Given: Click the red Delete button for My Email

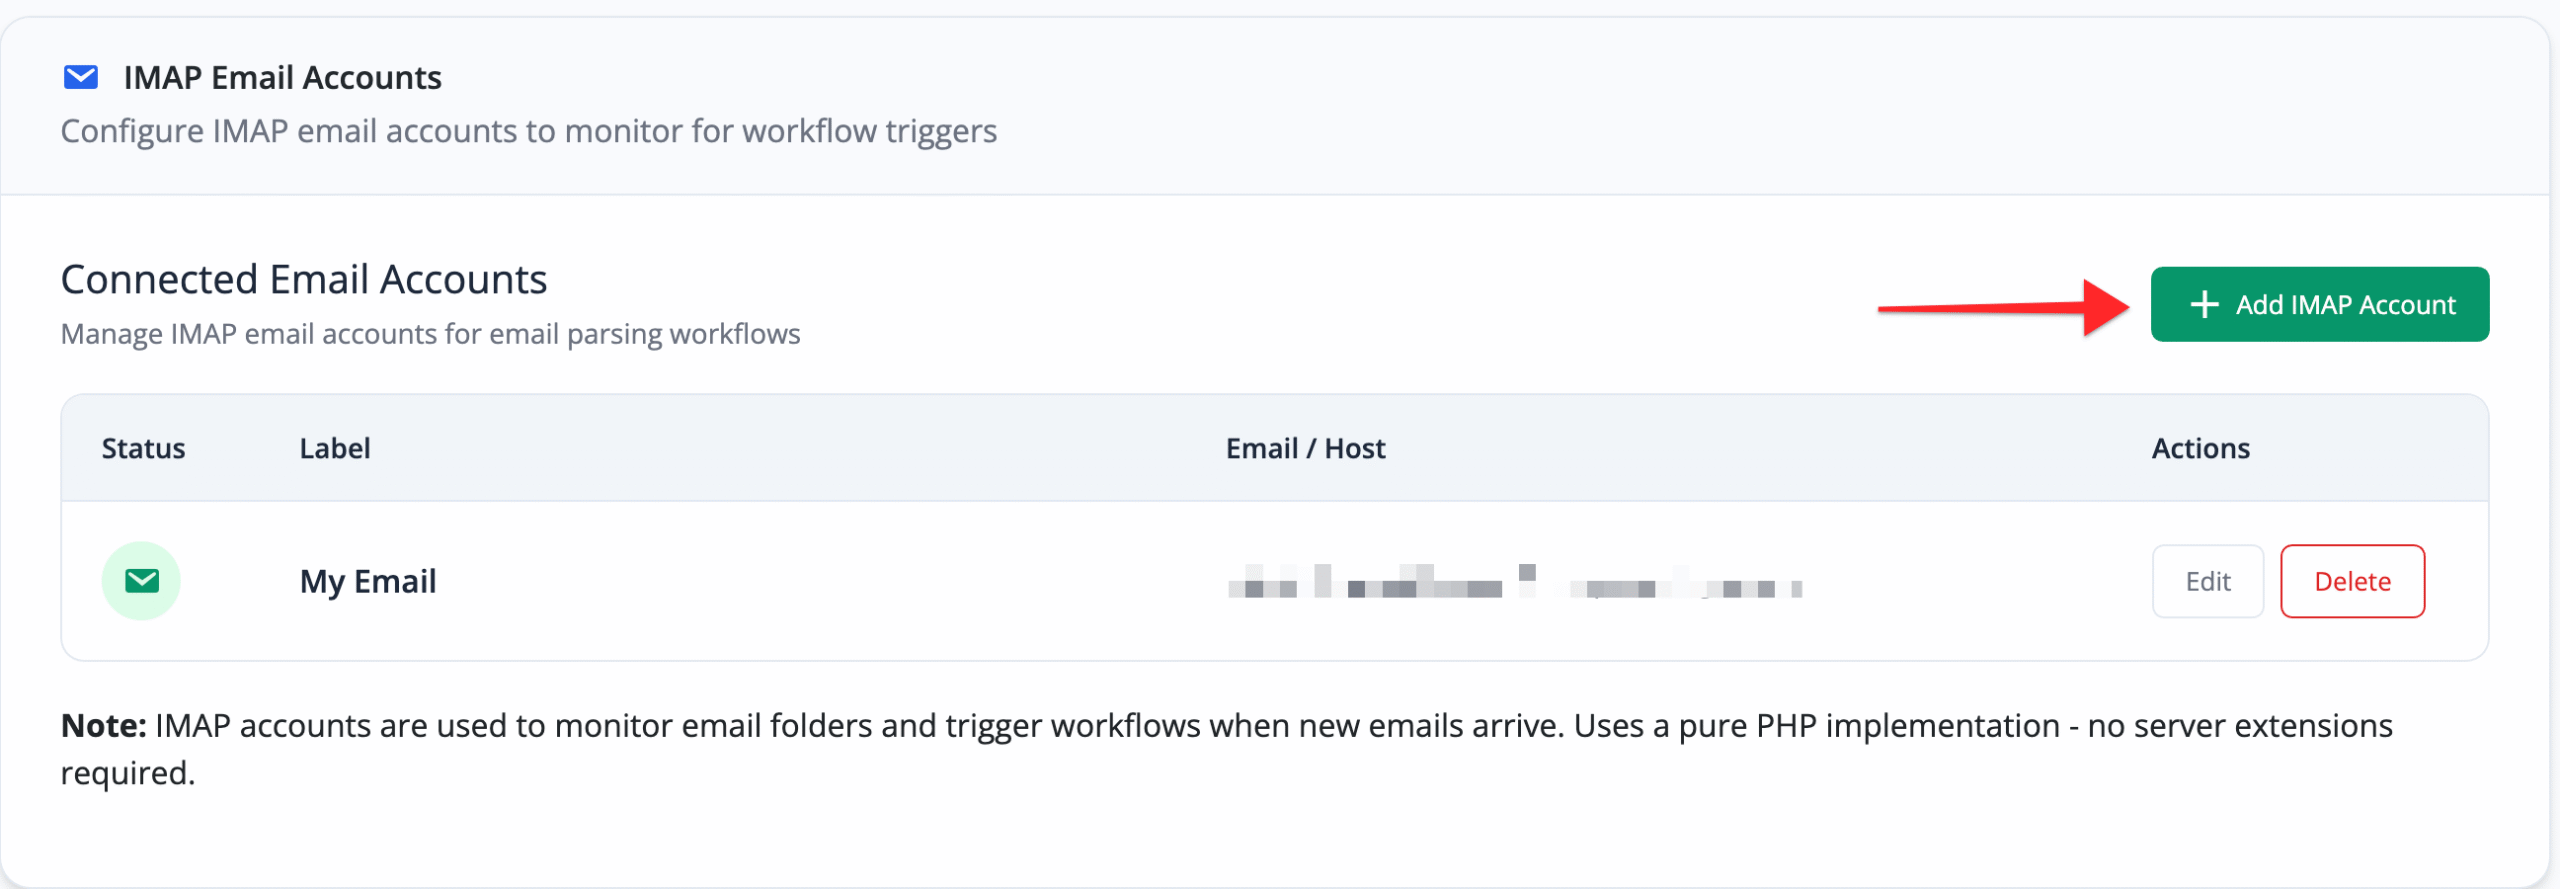Looking at the screenshot, I should point(2352,580).
